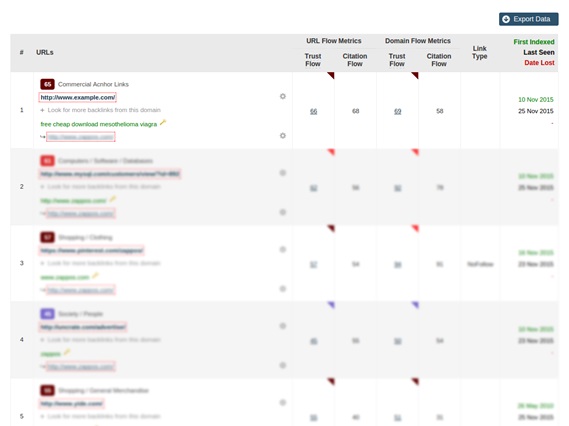
Task: Click row 4 purple URL Trust Flow corner marker
Action: click(x=331, y=304)
